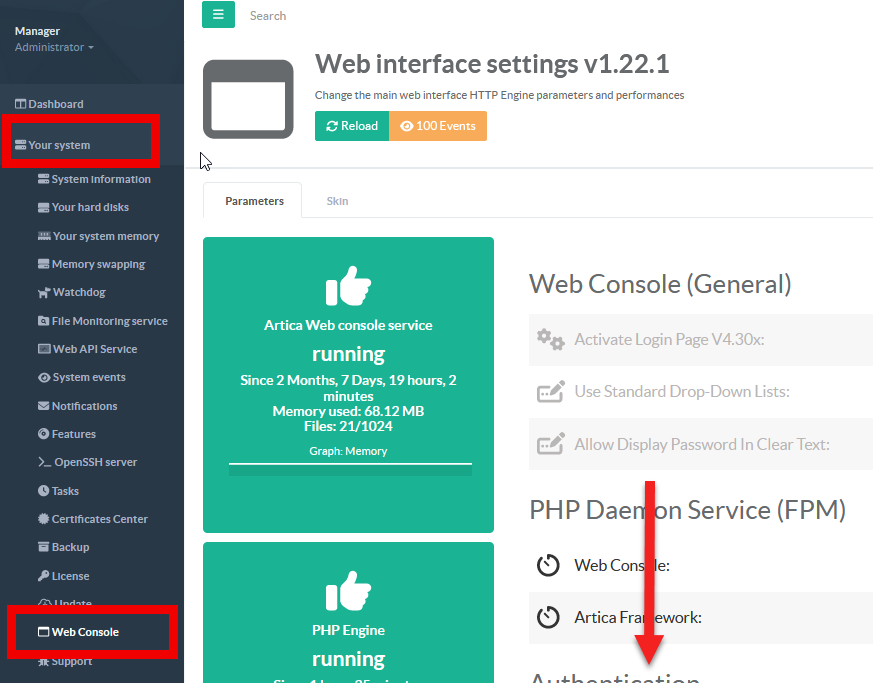Screen dimensions: 873x683
Task: Click the hamburger menu toggle button
Action: point(218,15)
